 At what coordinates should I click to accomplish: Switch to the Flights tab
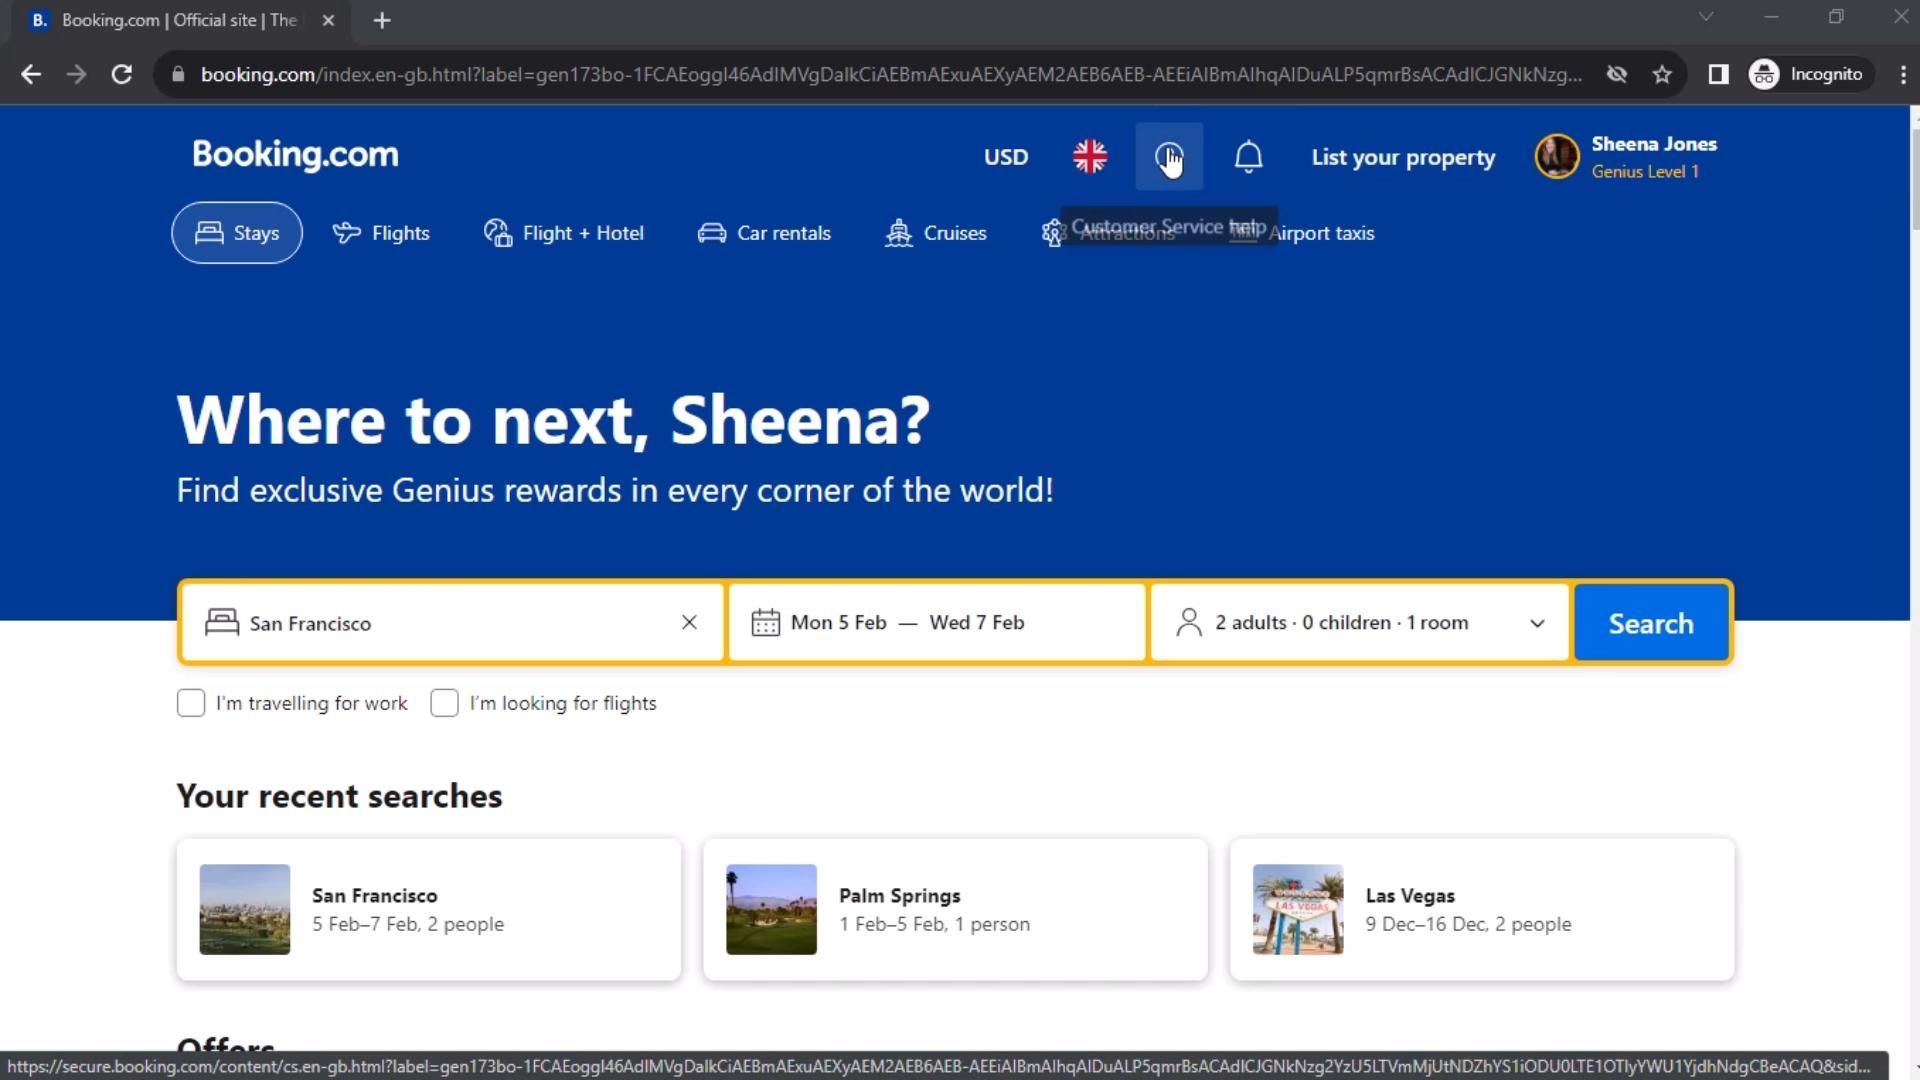[x=381, y=233]
